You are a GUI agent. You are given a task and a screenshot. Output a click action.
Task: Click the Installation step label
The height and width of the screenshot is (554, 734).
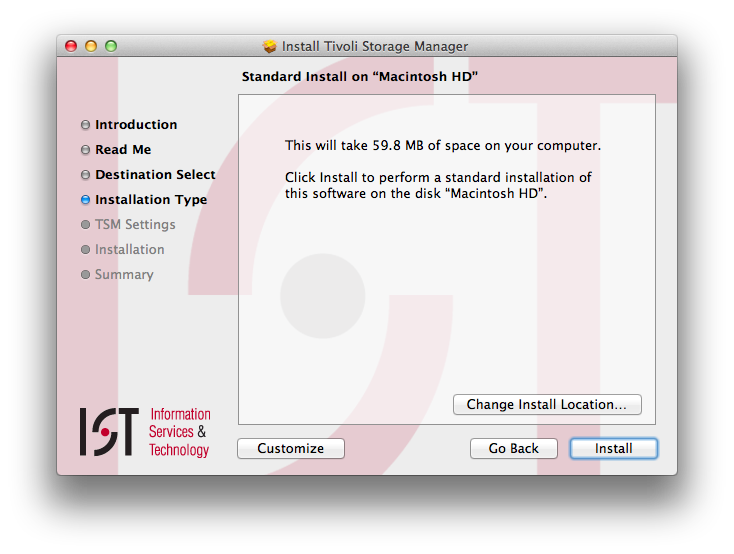click(130, 249)
